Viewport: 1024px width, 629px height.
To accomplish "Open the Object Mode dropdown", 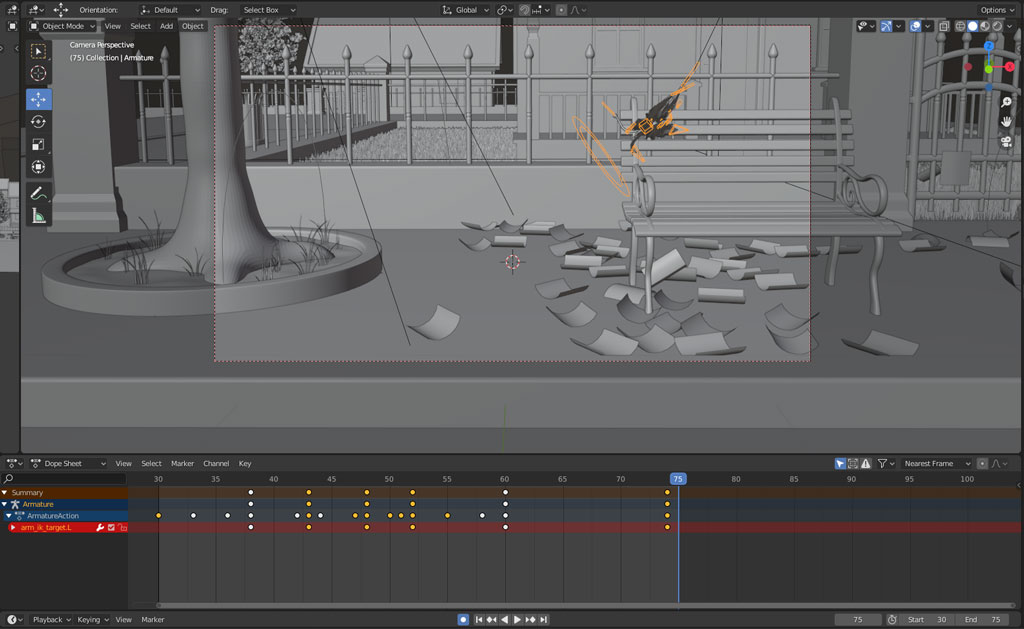I will pos(63,26).
